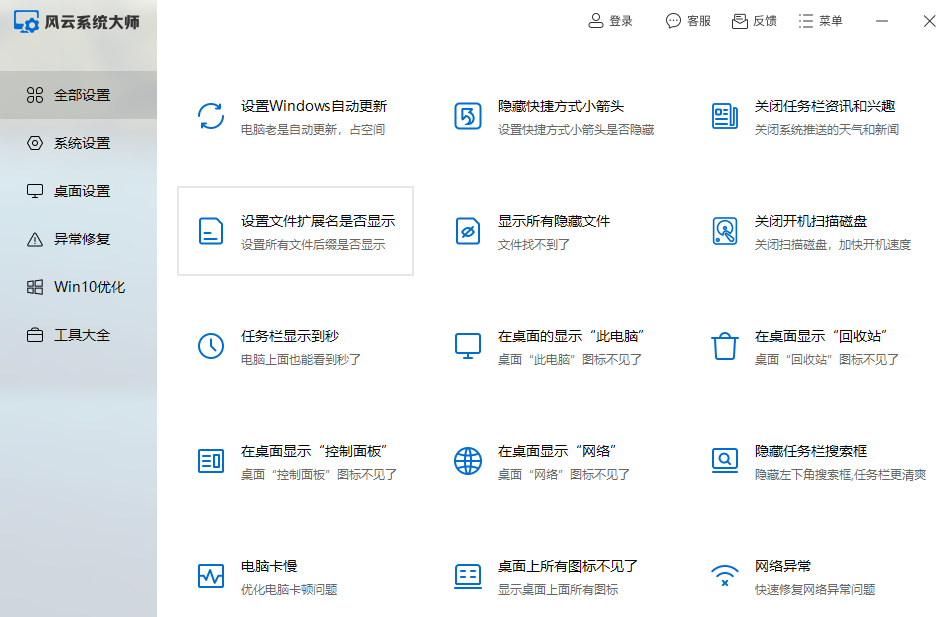Screen dimensions: 938x617
Task: Click the file extension document icon
Action: pyautogui.click(x=211, y=231)
